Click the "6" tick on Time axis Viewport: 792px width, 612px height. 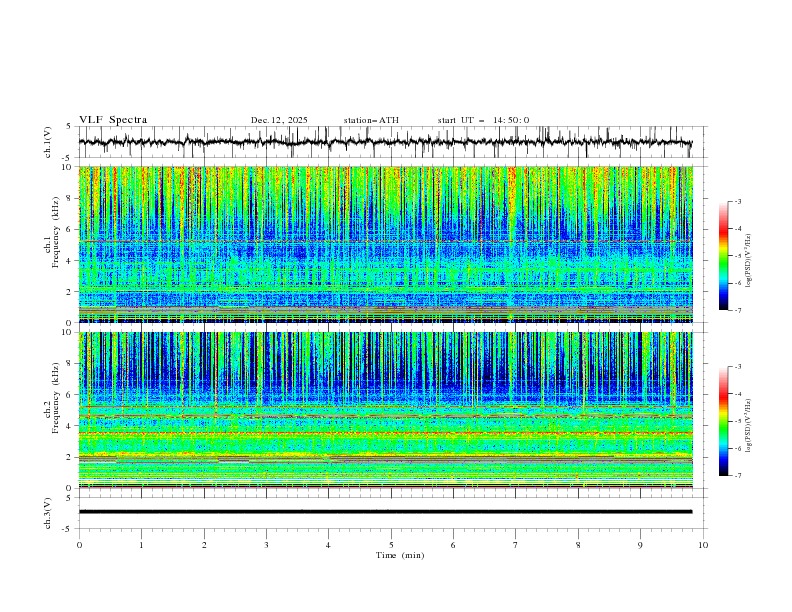point(454,545)
